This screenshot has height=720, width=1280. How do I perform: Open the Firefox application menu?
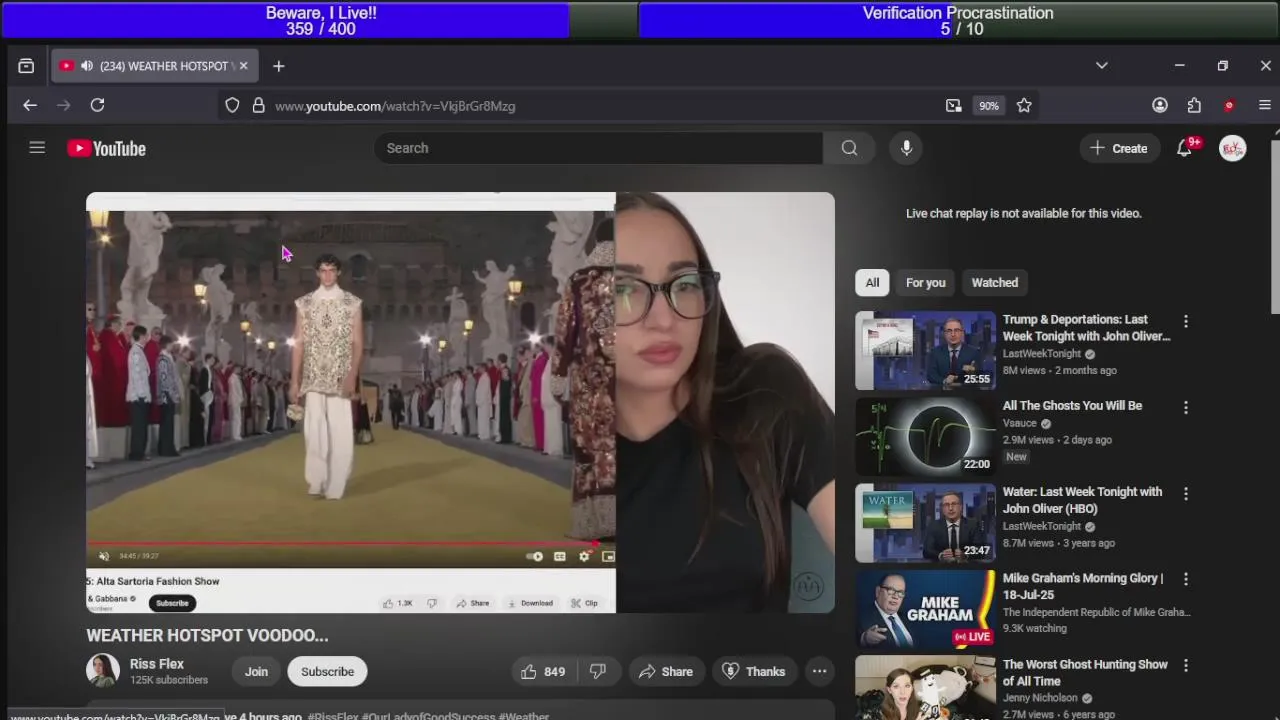coord(1264,105)
